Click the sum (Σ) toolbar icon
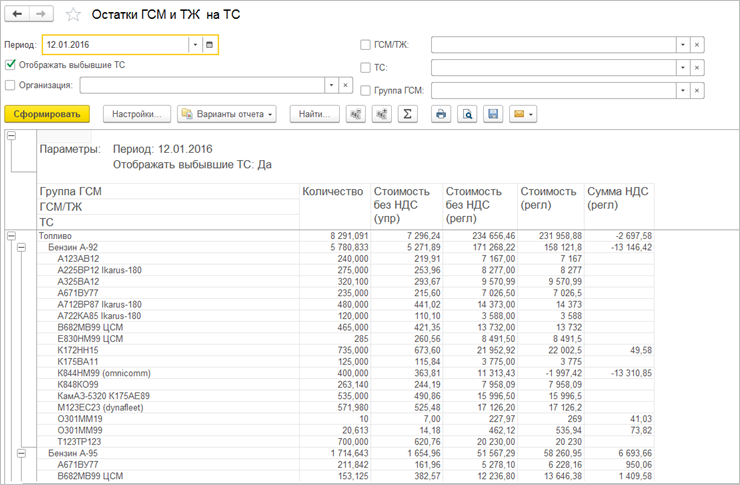 [407, 114]
